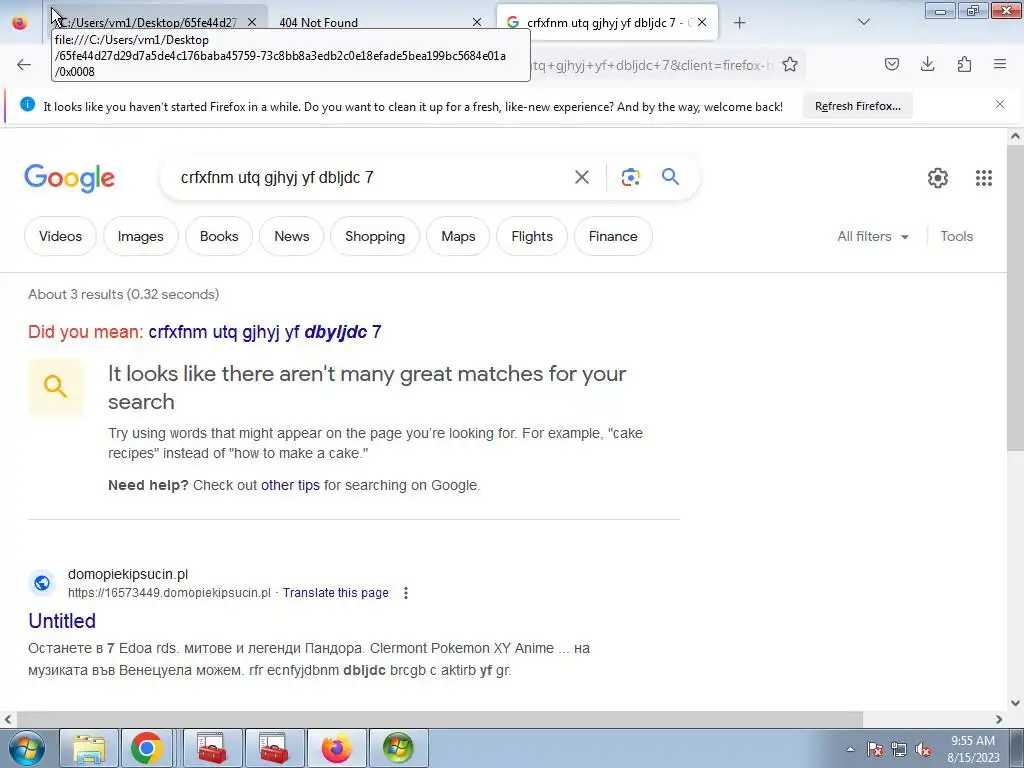The height and width of the screenshot is (768, 1024).
Task: Click the domopiekipsucin.pl result URL
Action: (x=169, y=593)
